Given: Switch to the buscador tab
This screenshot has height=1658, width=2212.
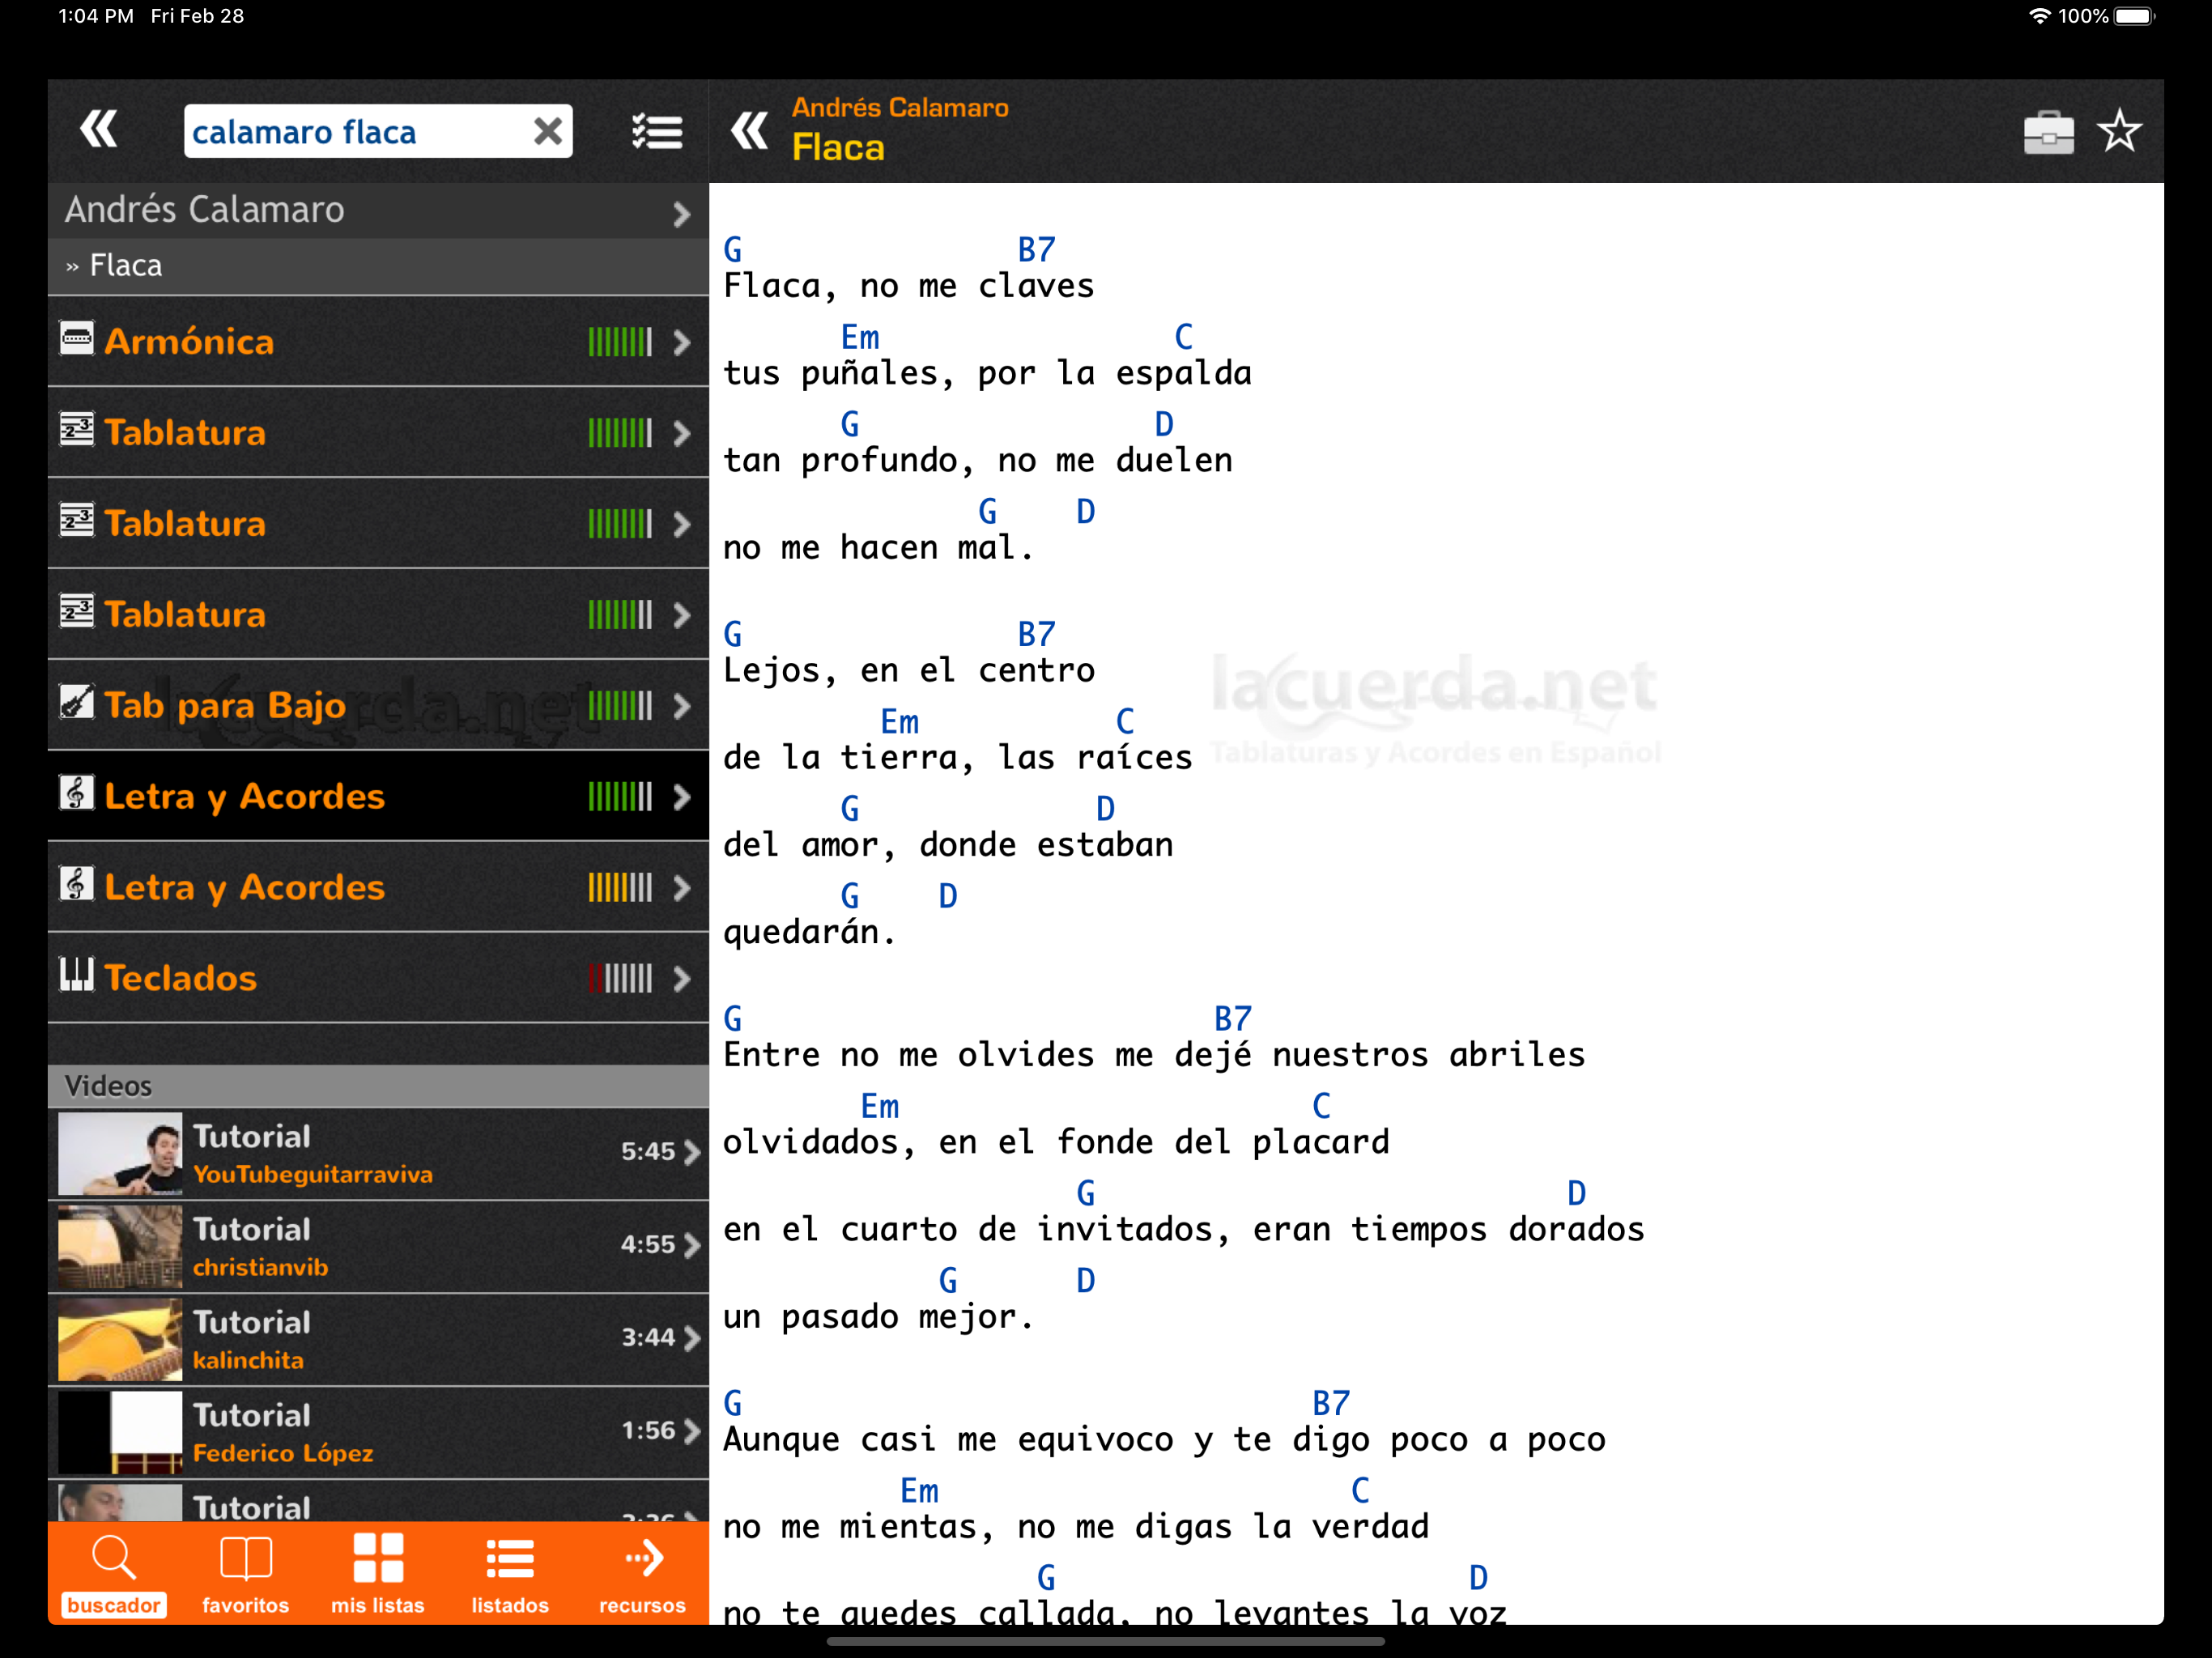Looking at the screenshot, I should [x=114, y=1575].
